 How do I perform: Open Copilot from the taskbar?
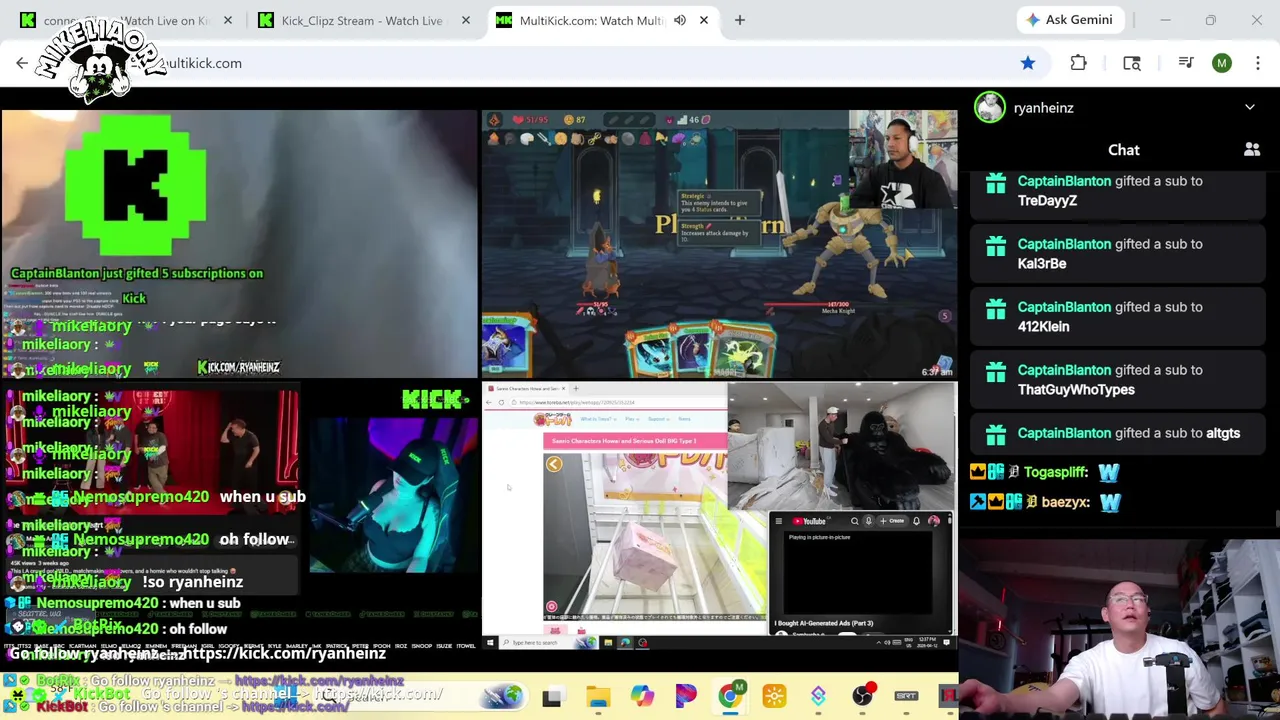pos(642,695)
